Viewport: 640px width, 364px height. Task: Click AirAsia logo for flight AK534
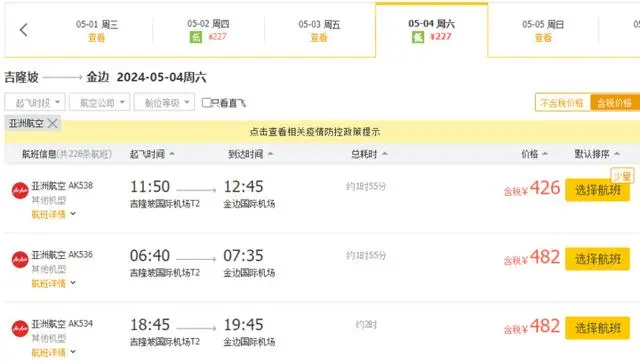pos(20,328)
